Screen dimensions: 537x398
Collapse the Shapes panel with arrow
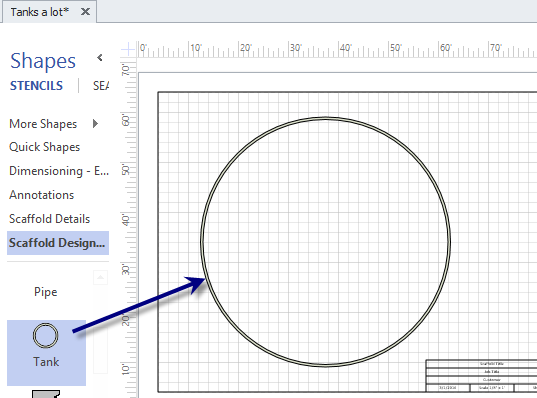[100, 58]
